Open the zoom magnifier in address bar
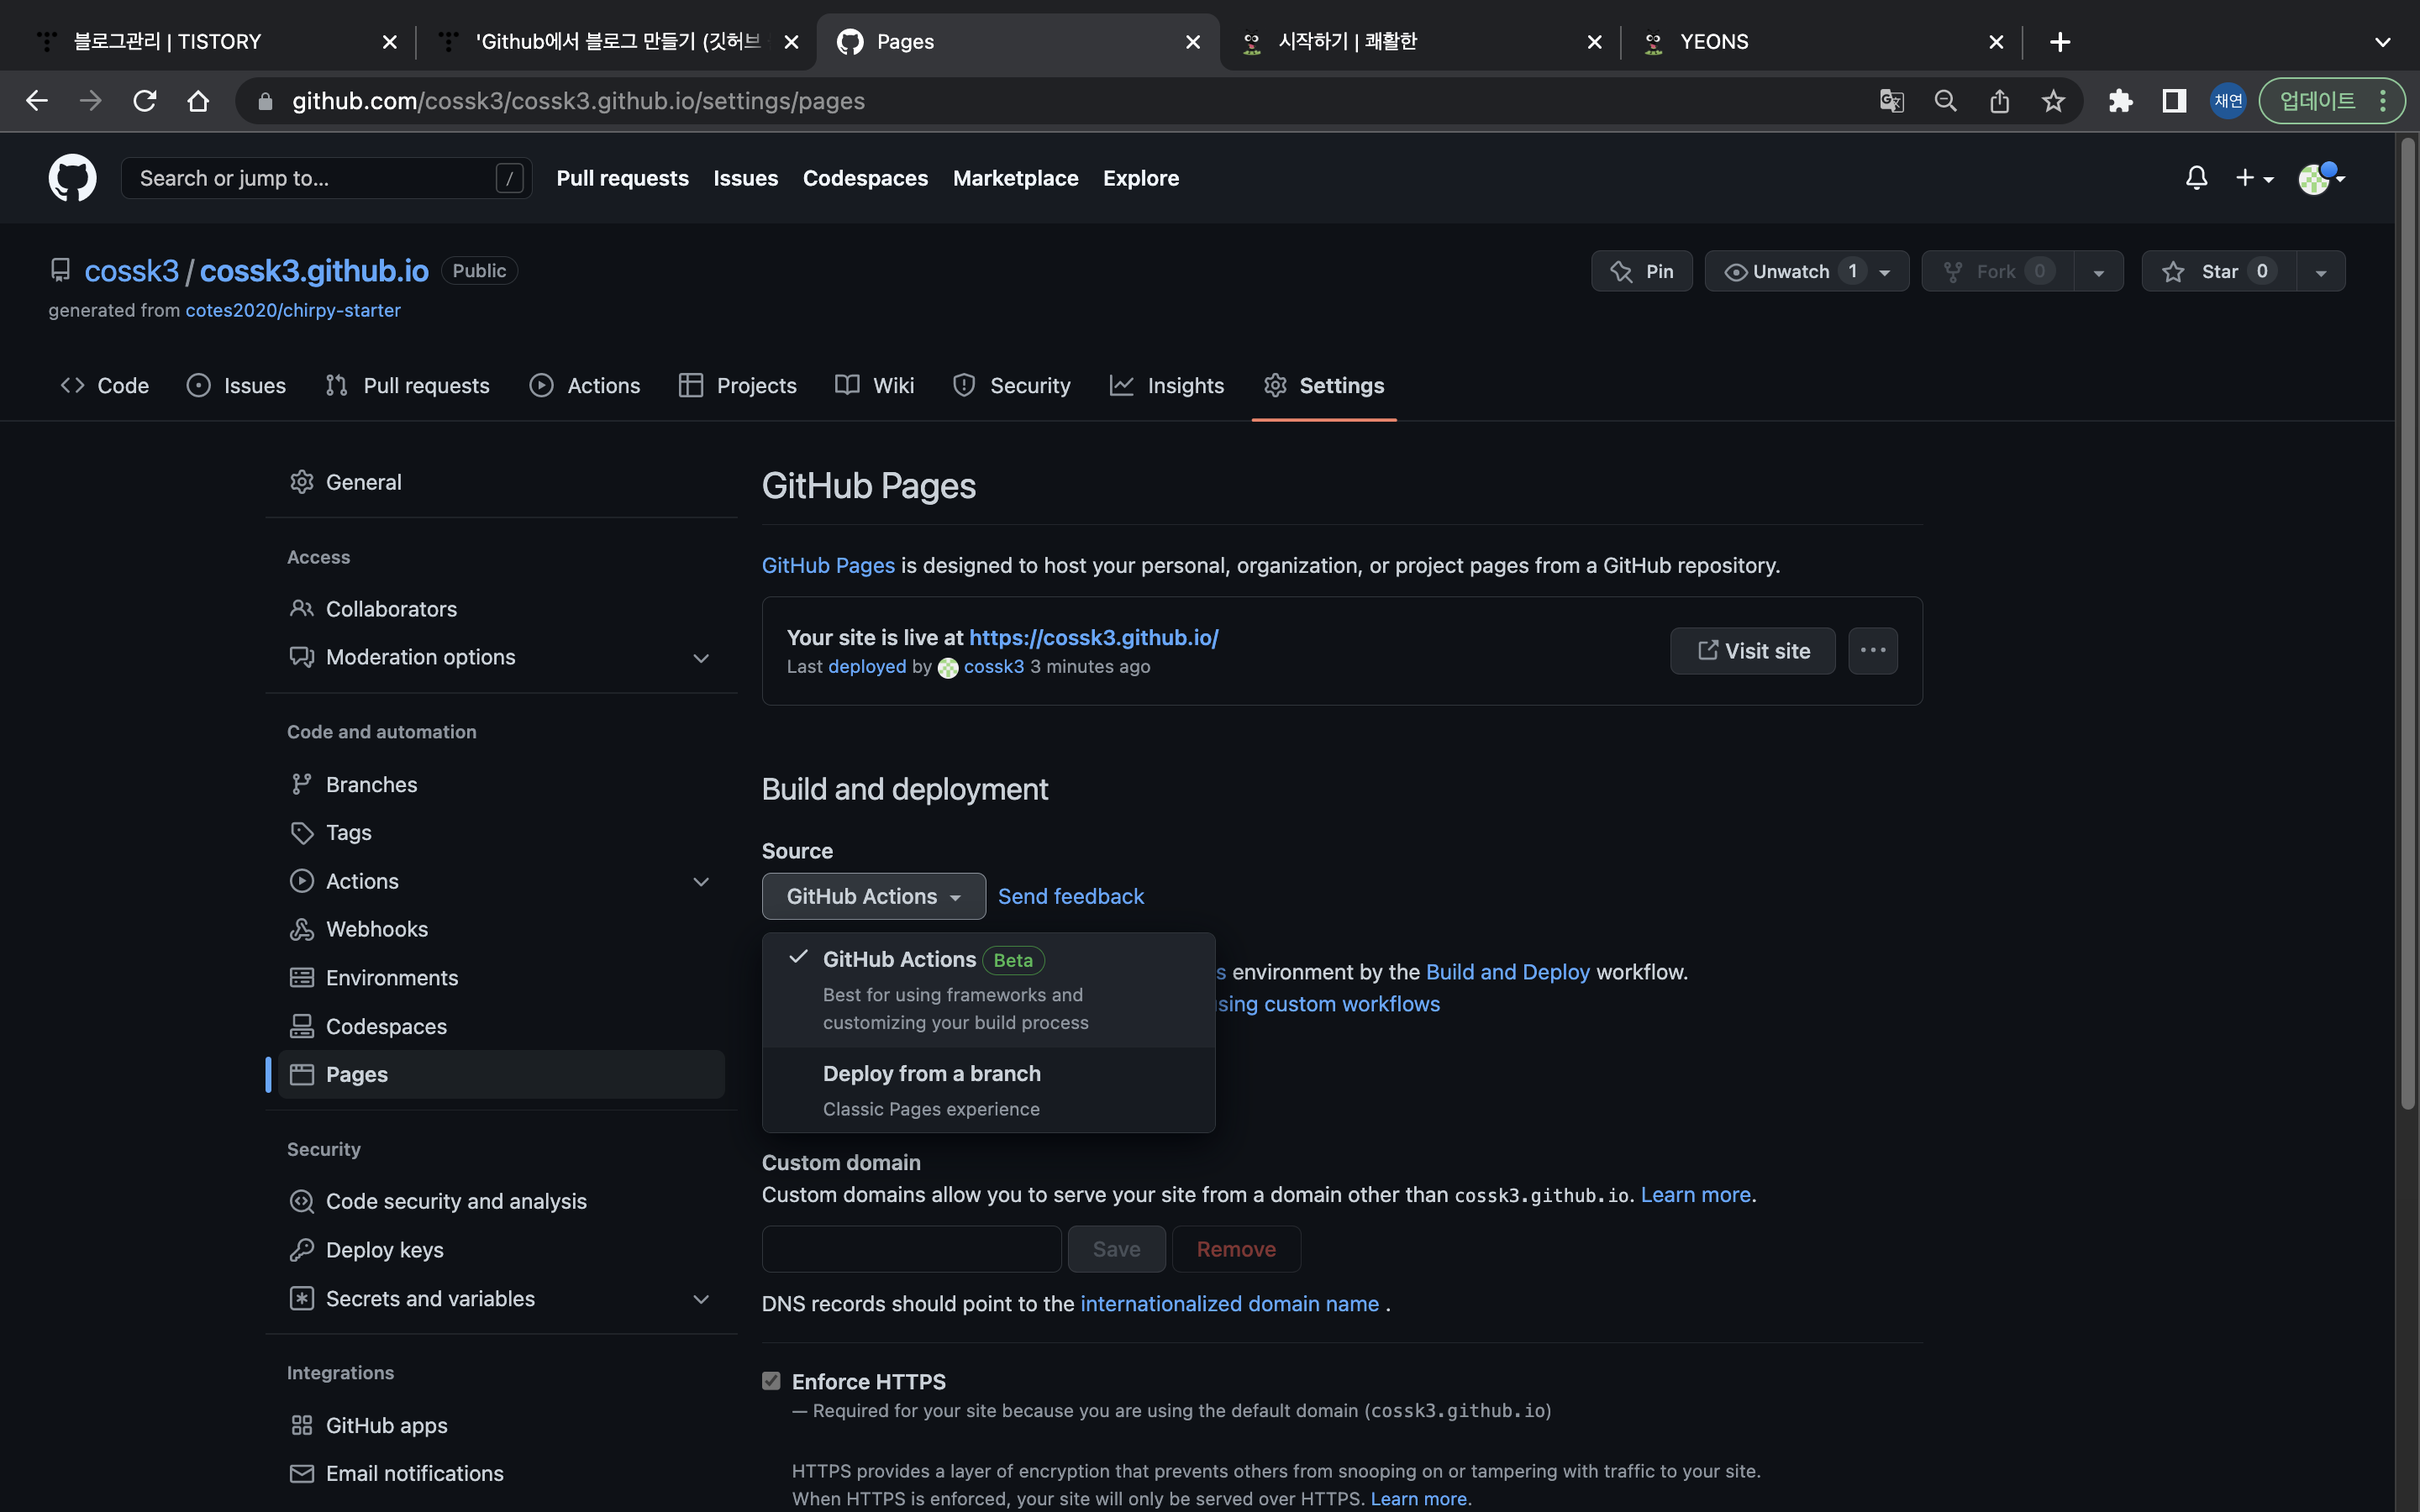Screen dimensions: 2420x1512 [x=1945, y=101]
